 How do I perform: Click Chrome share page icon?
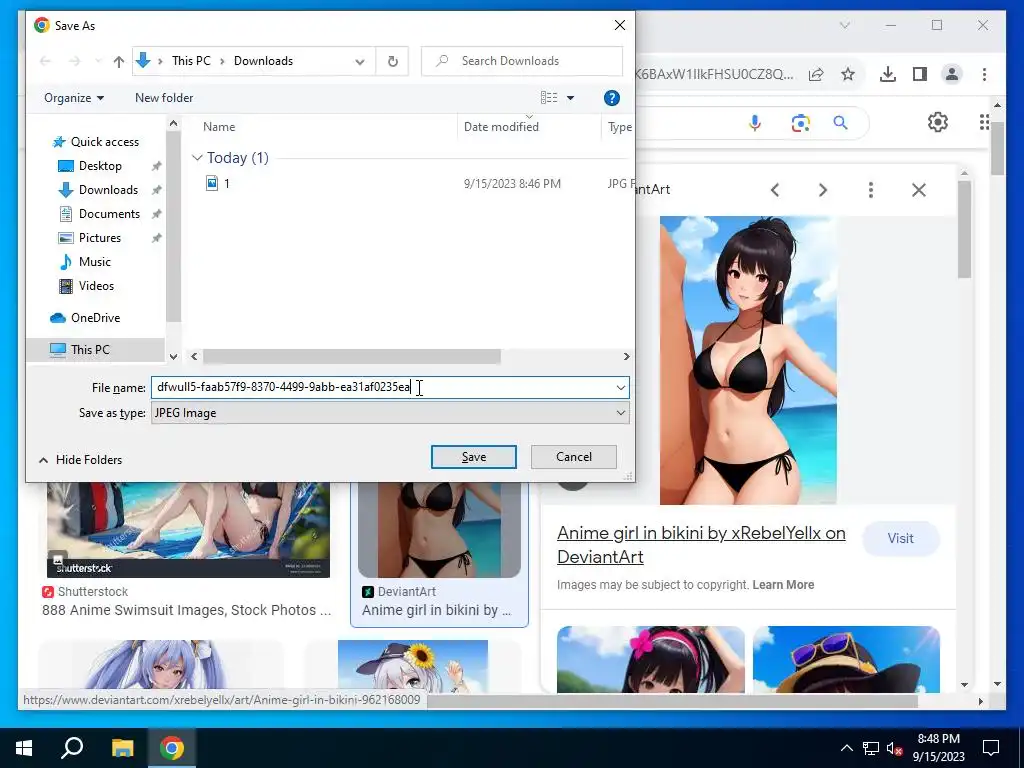(x=816, y=74)
